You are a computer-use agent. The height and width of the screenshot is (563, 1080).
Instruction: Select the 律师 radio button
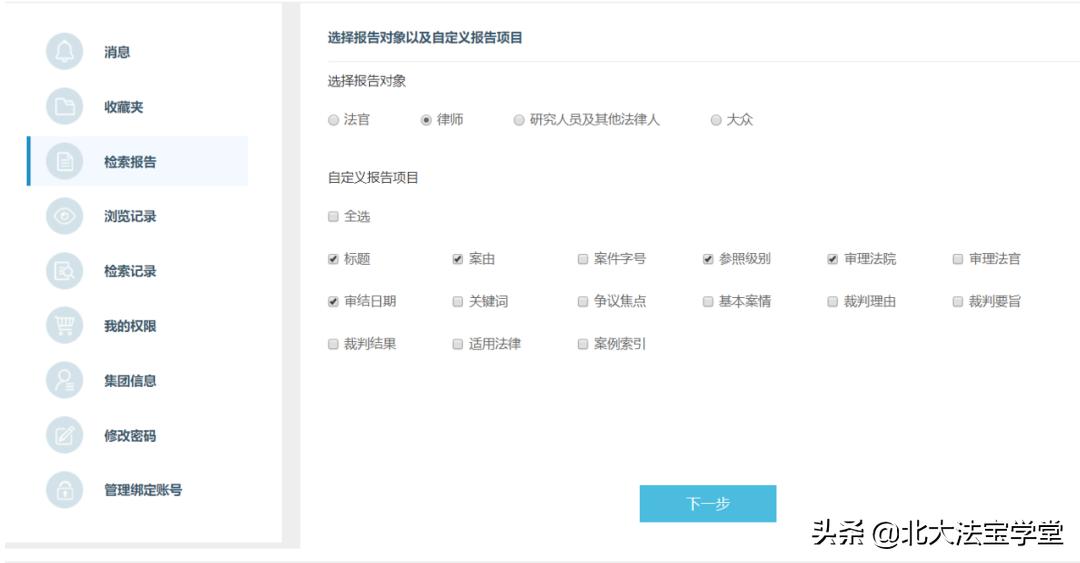[x=426, y=120]
